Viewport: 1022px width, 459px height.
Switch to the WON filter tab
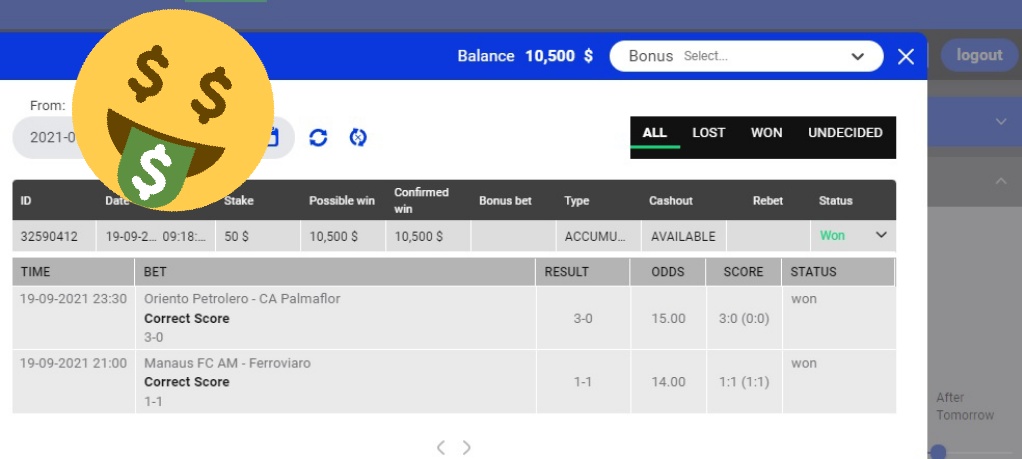pos(766,133)
